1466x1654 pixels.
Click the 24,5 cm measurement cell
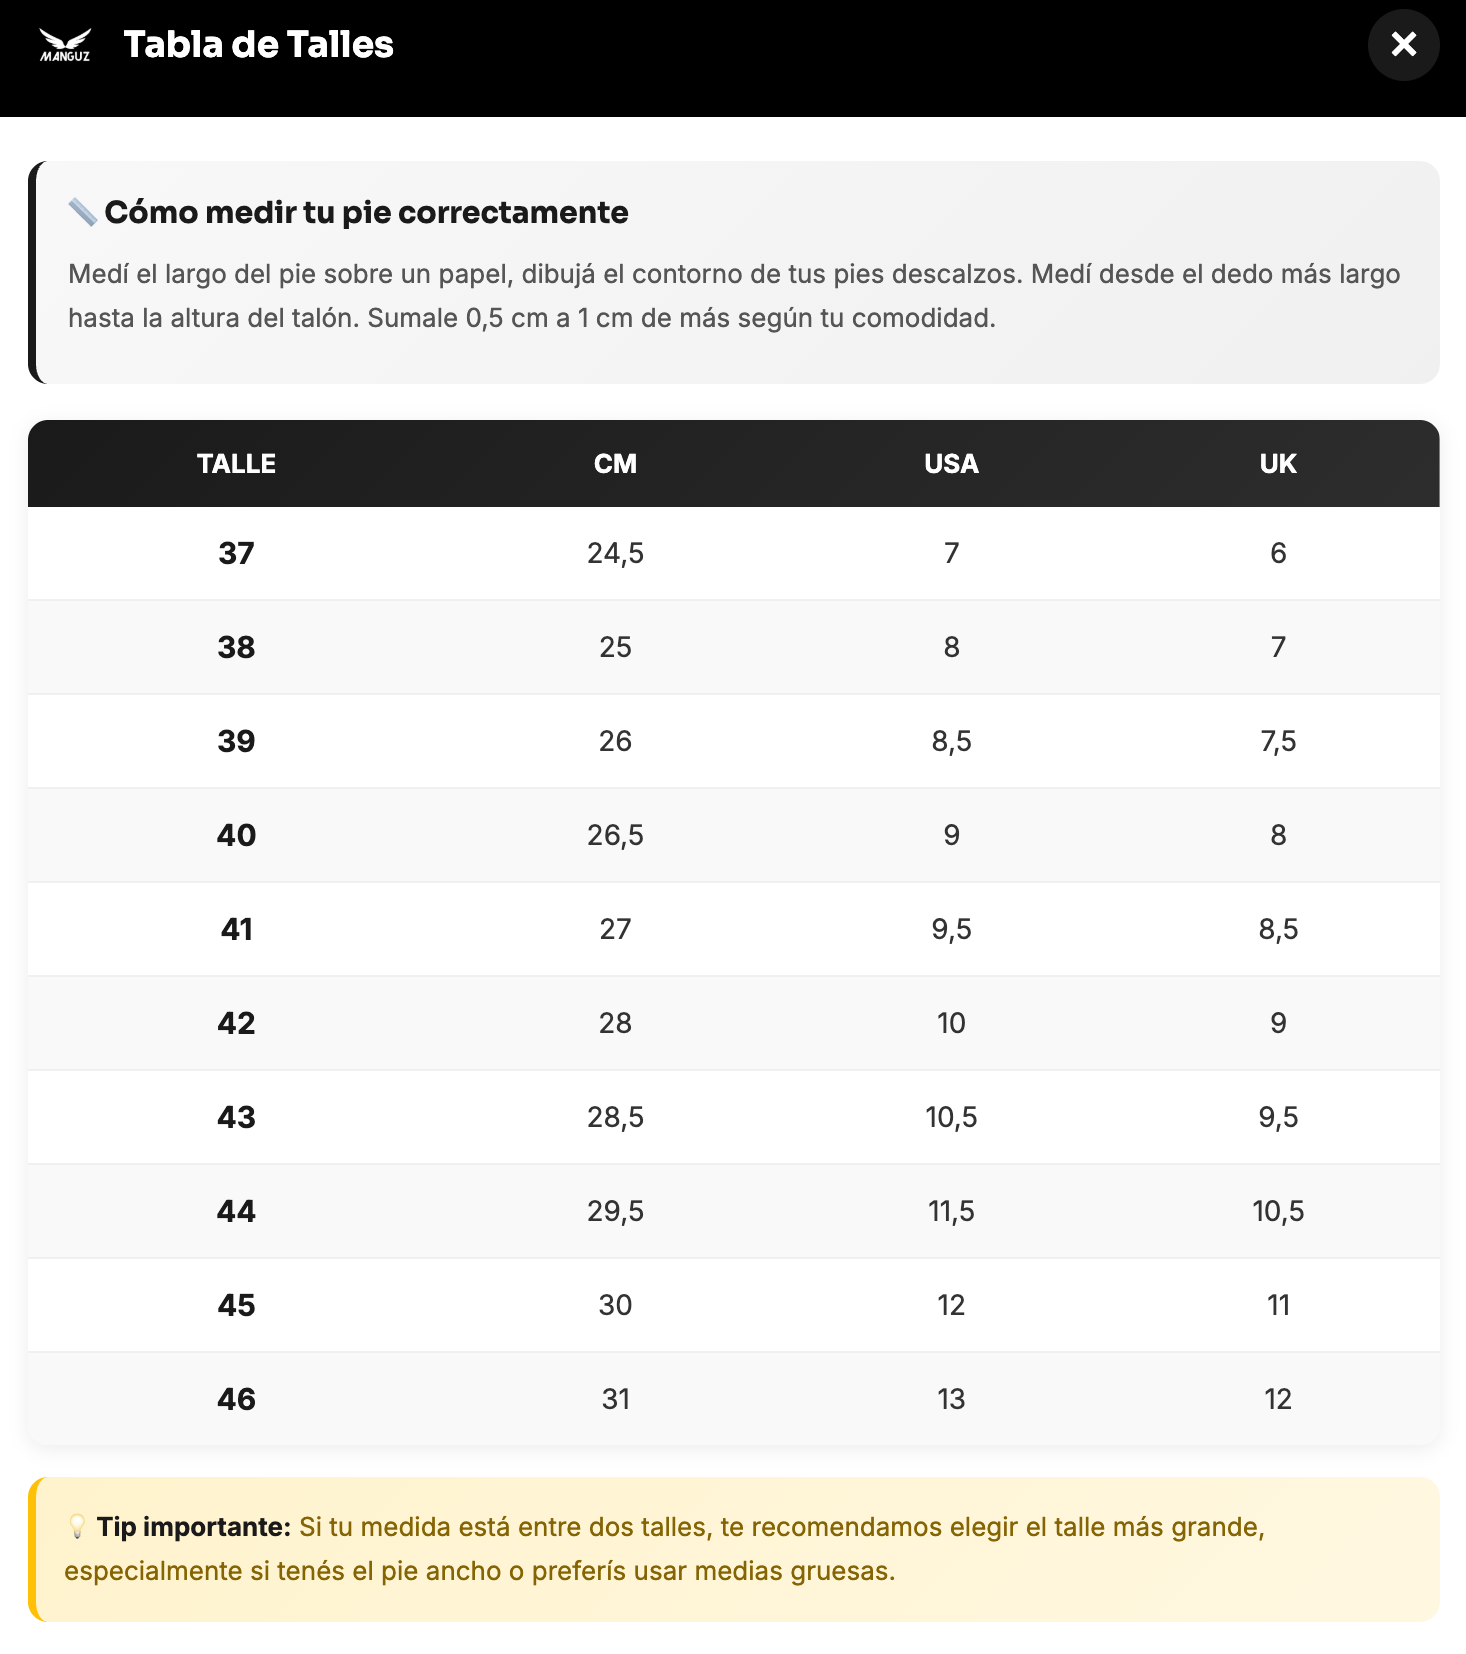615,553
